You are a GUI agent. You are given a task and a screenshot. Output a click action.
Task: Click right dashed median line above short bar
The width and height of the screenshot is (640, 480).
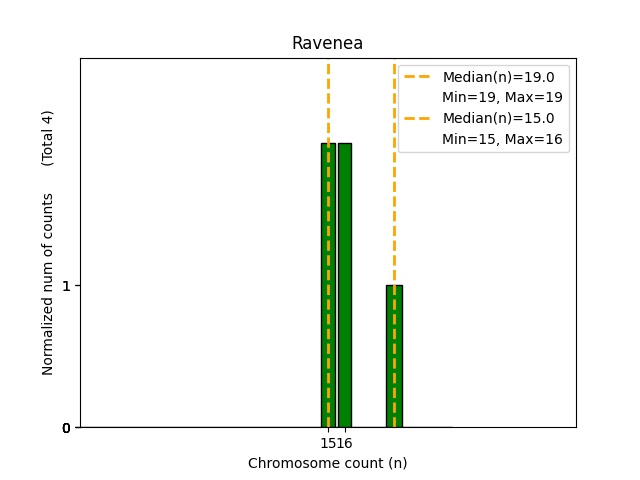(394, 200)
